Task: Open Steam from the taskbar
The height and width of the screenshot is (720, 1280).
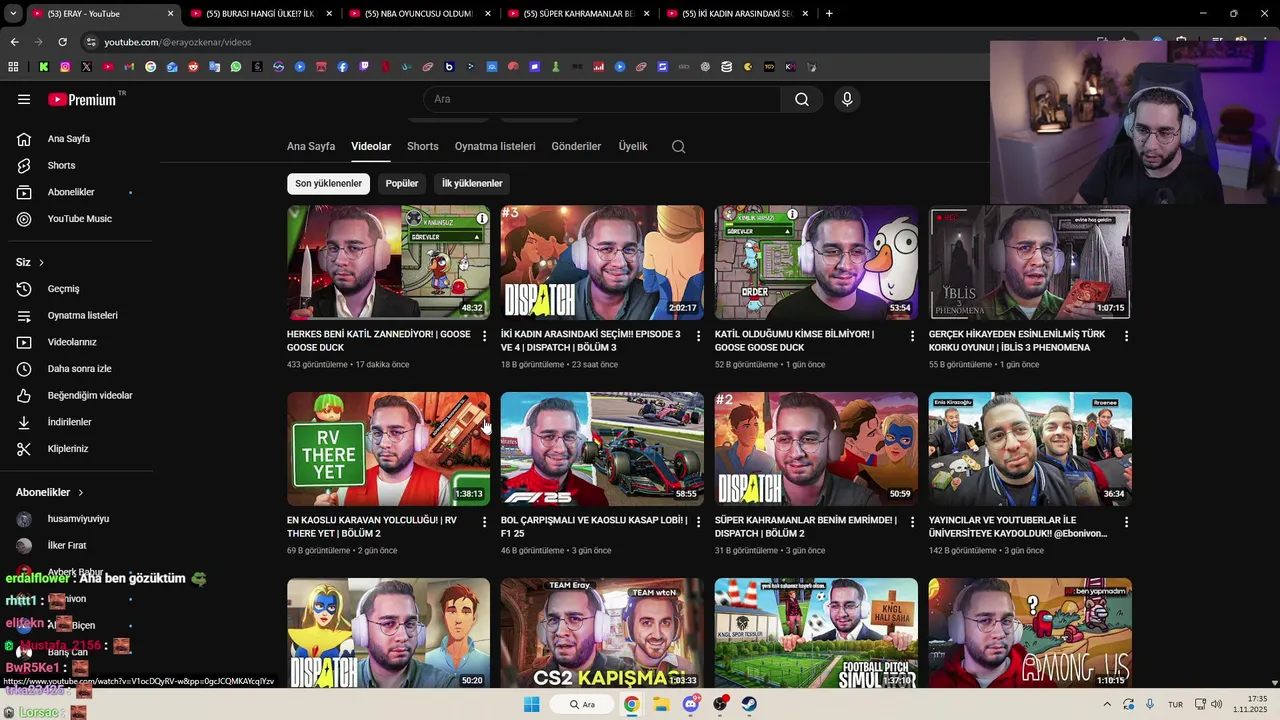Action: pos(749,704)
